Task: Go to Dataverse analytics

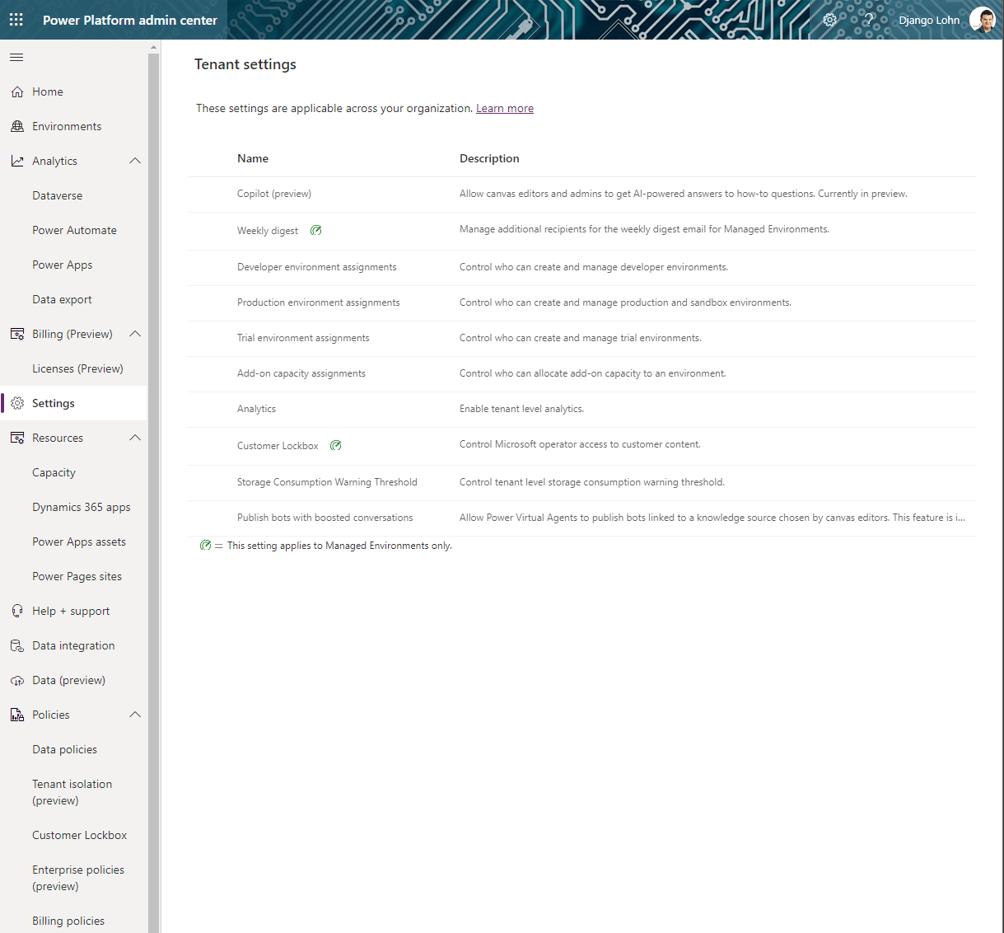Action: 57,195
